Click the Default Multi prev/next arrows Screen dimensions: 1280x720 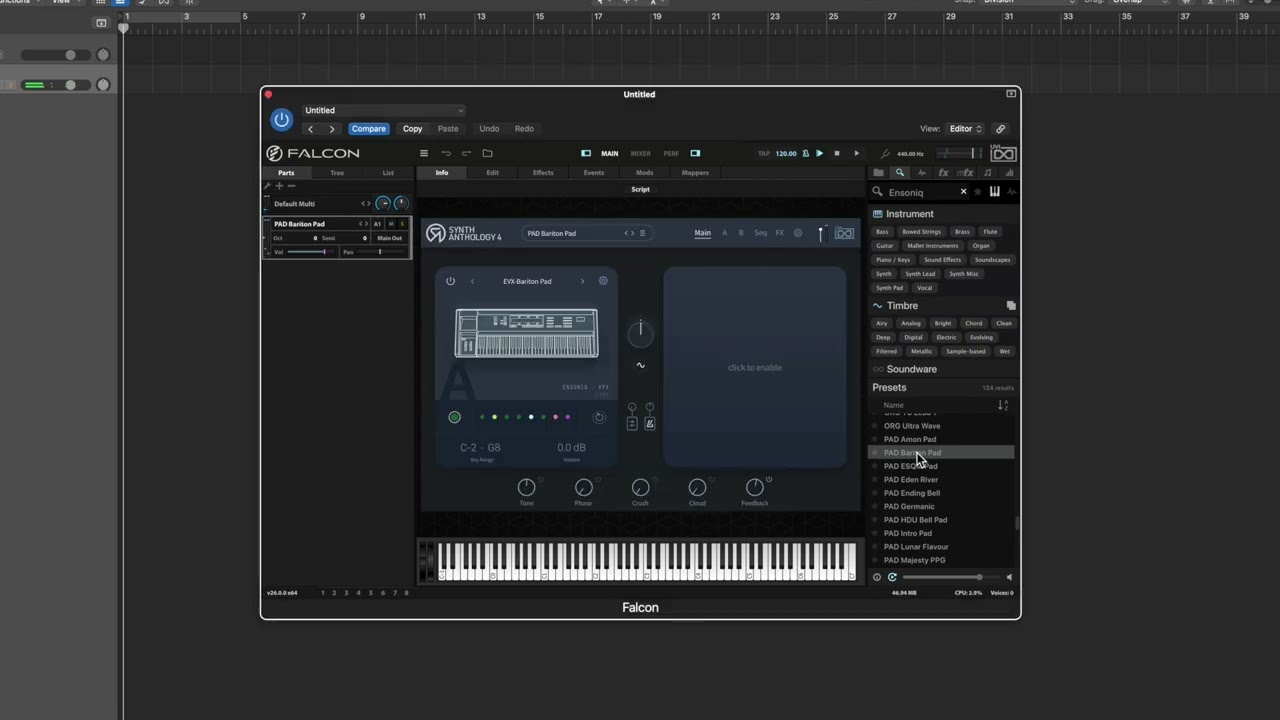[x=366, y=204]
